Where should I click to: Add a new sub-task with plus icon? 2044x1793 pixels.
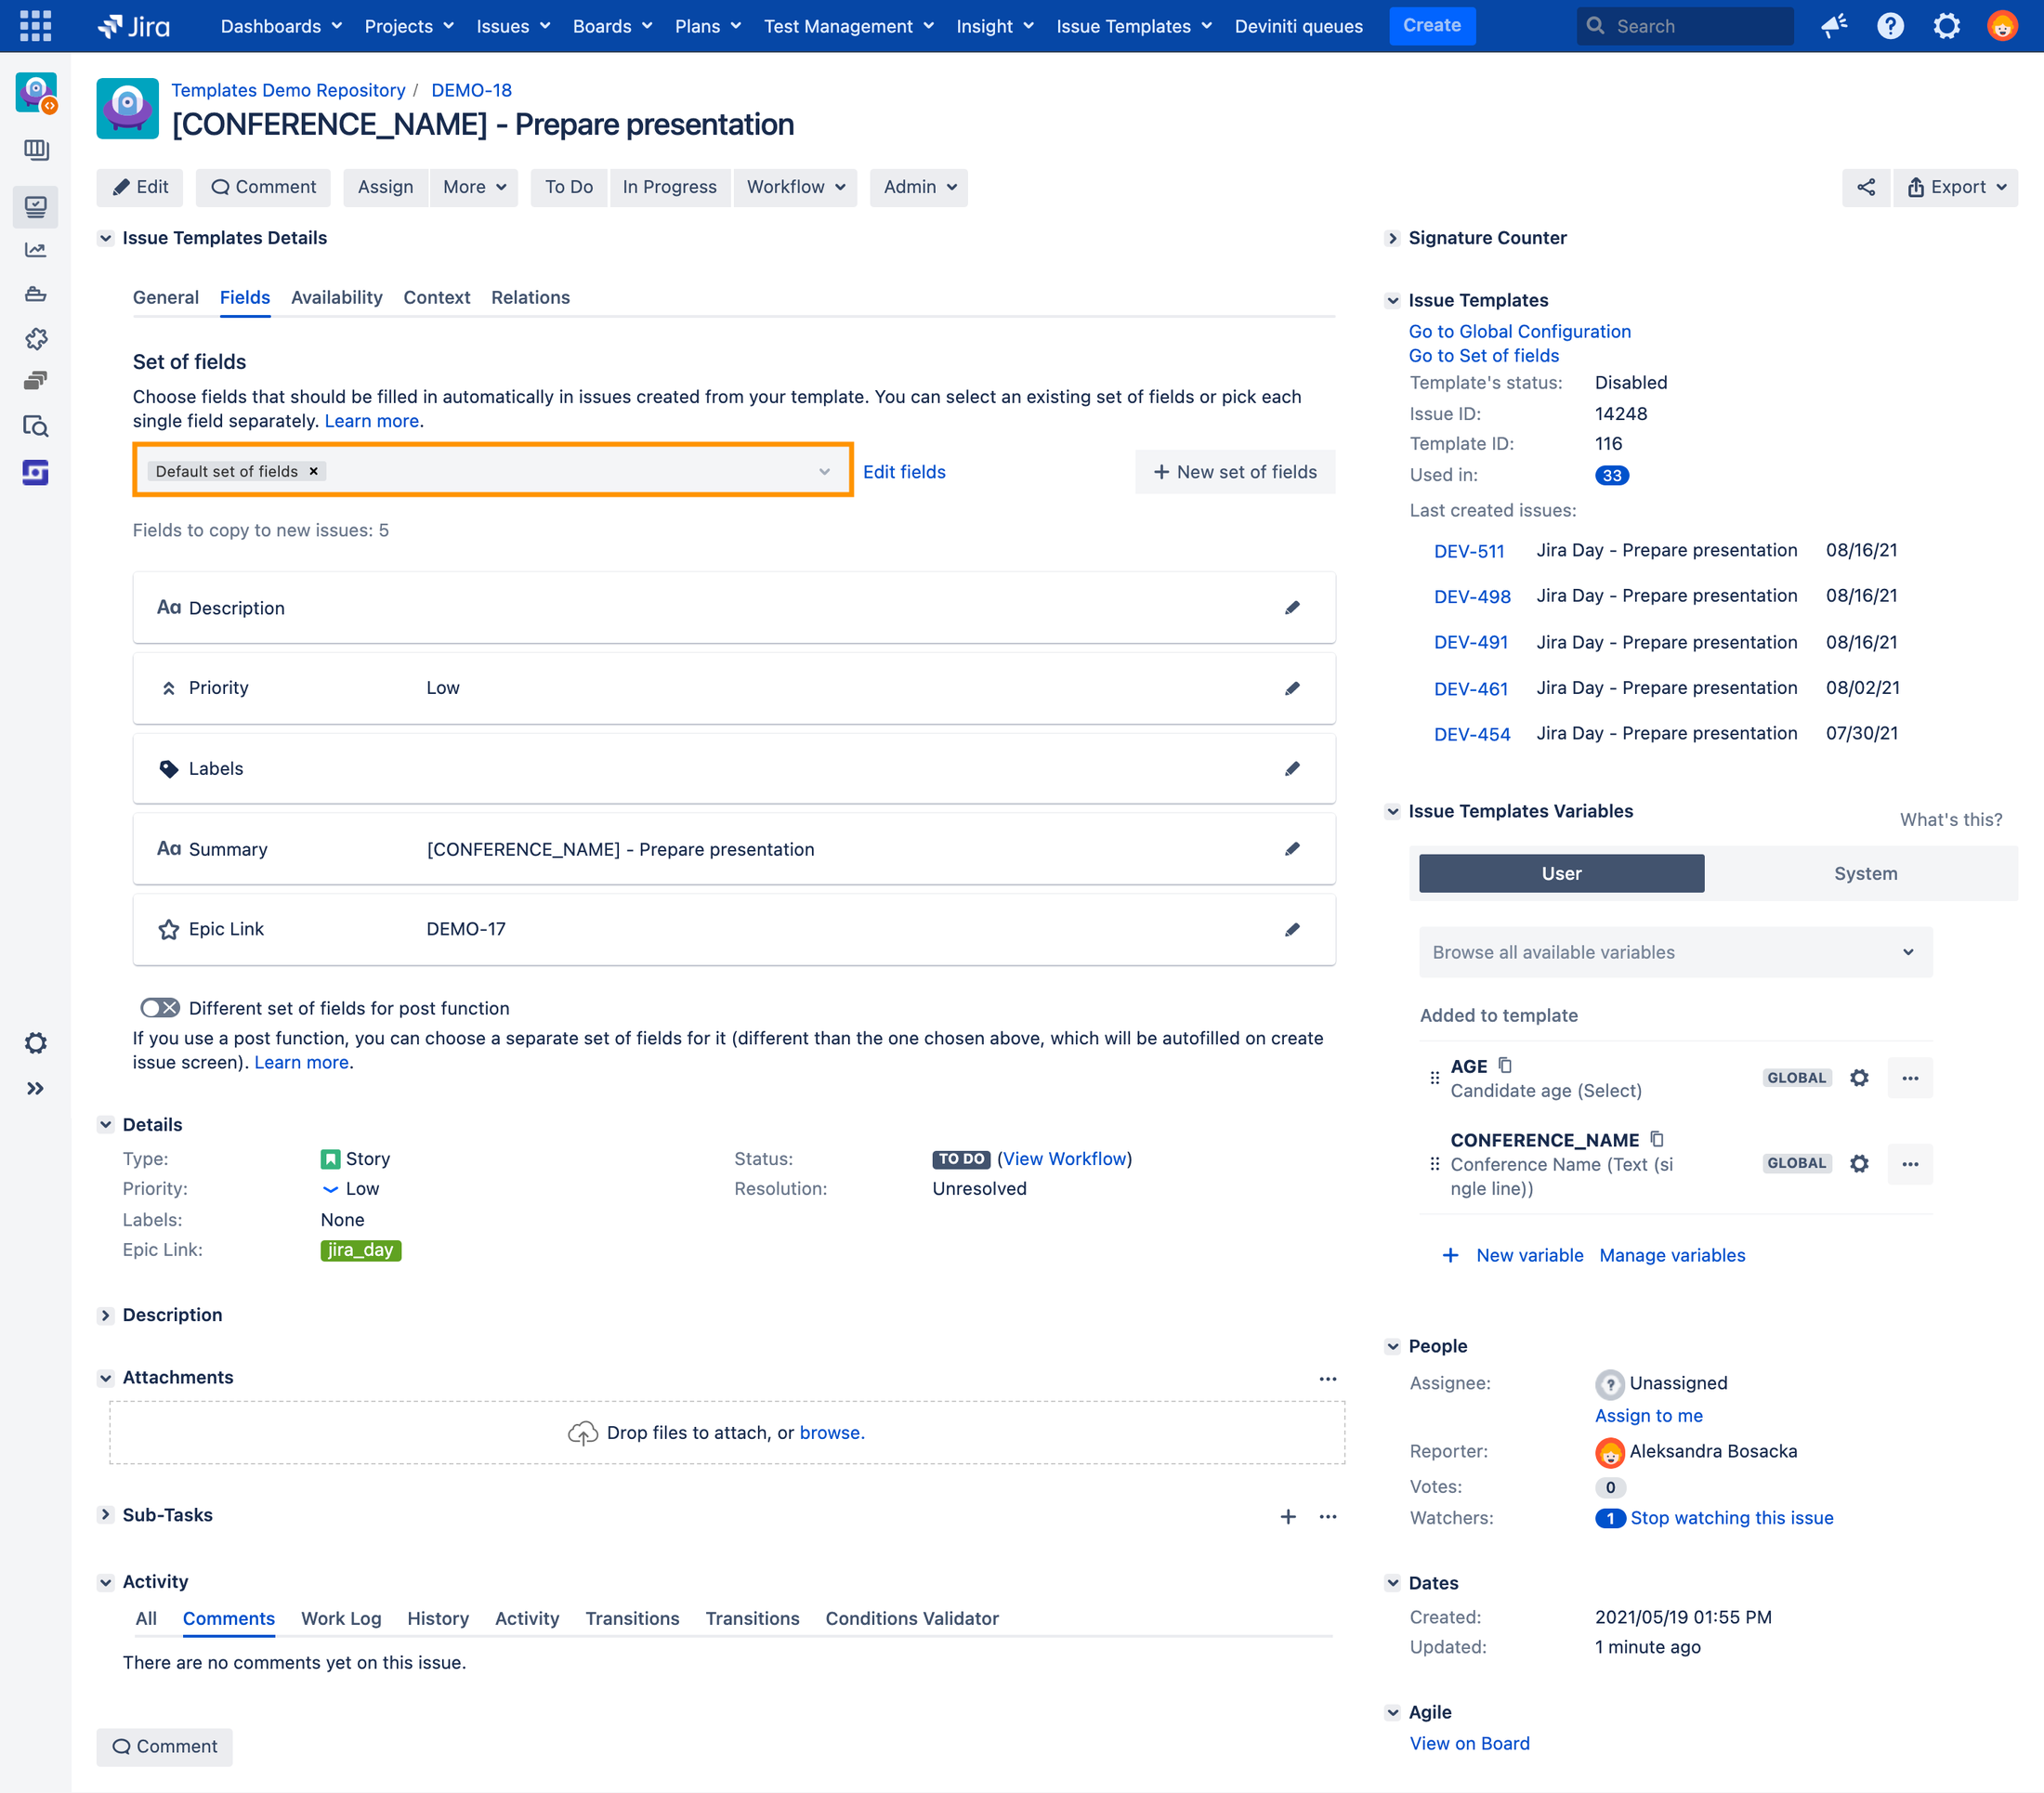[x=1288, y=1516]
